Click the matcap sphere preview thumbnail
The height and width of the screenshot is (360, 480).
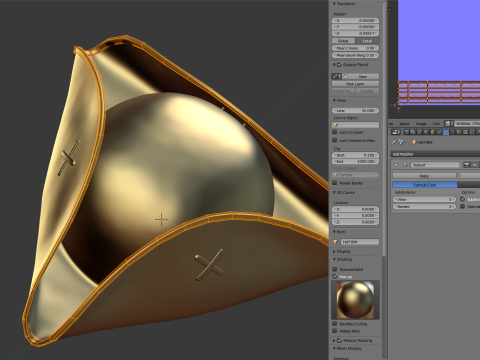pyautogui.click(x=355, y=300)
